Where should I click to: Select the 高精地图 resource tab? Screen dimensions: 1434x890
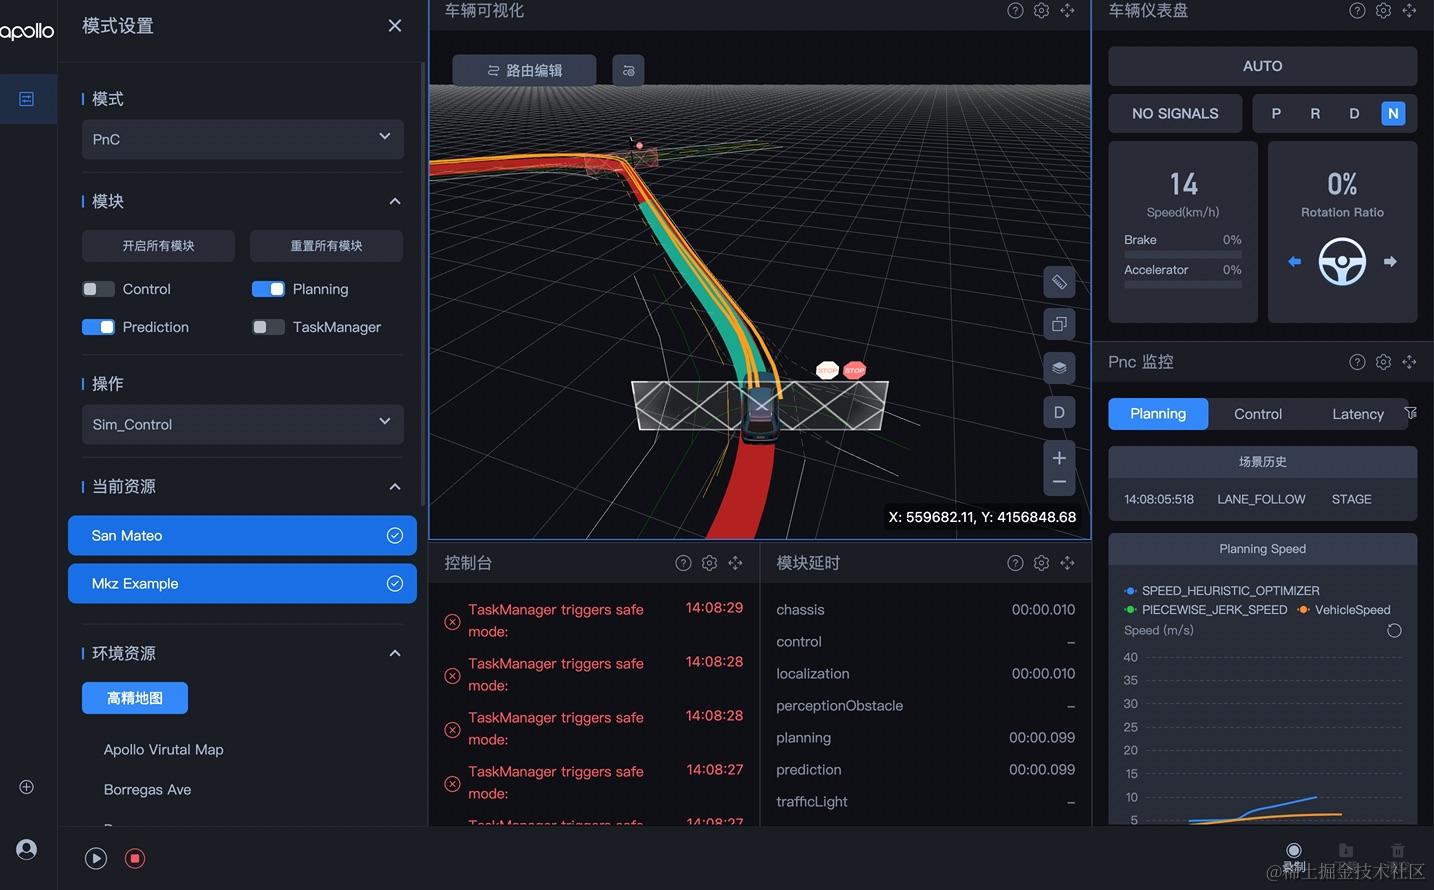pyautogui.click(x=135, y=698)
